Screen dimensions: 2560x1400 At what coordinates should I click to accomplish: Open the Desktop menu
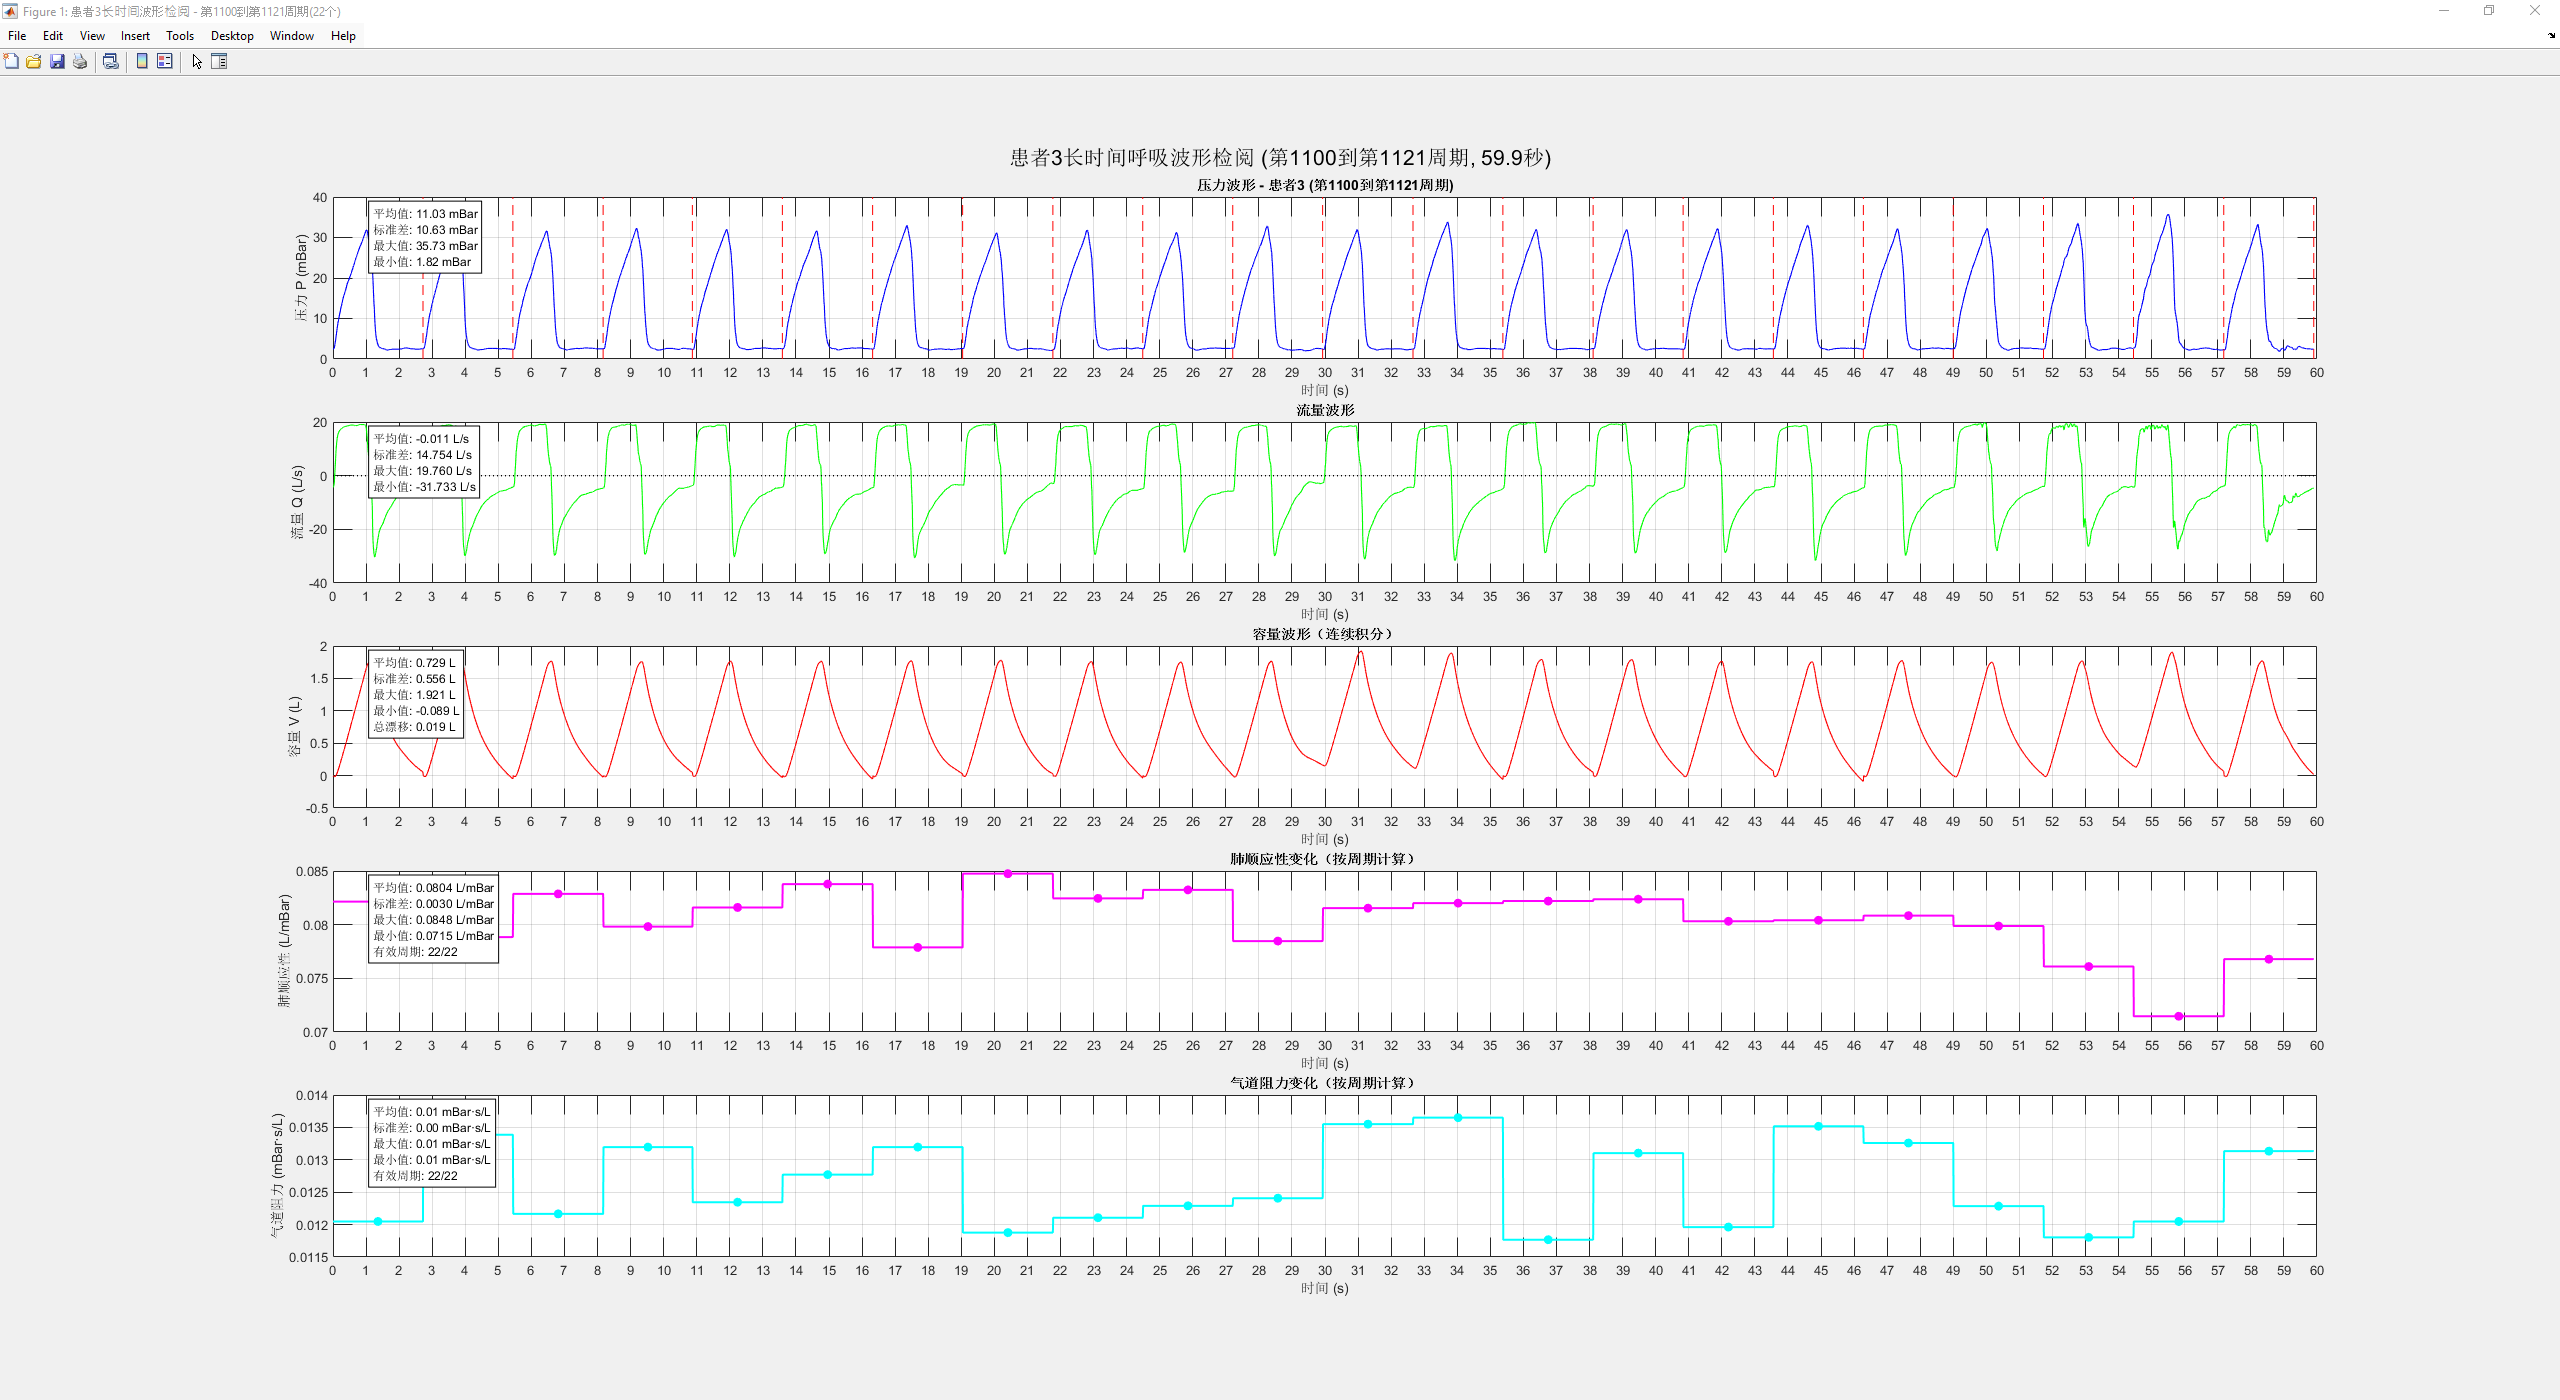[x=232, y=36]
